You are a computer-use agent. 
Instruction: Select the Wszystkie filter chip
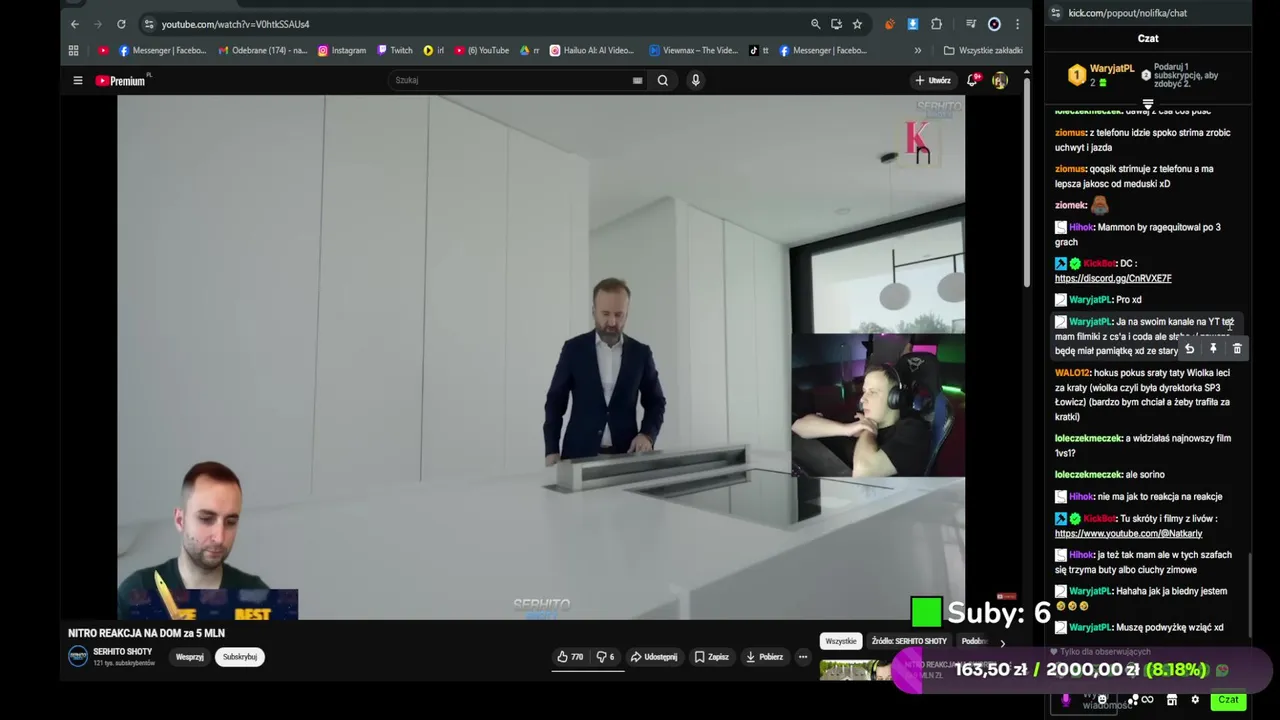click(x=841, y=641)
